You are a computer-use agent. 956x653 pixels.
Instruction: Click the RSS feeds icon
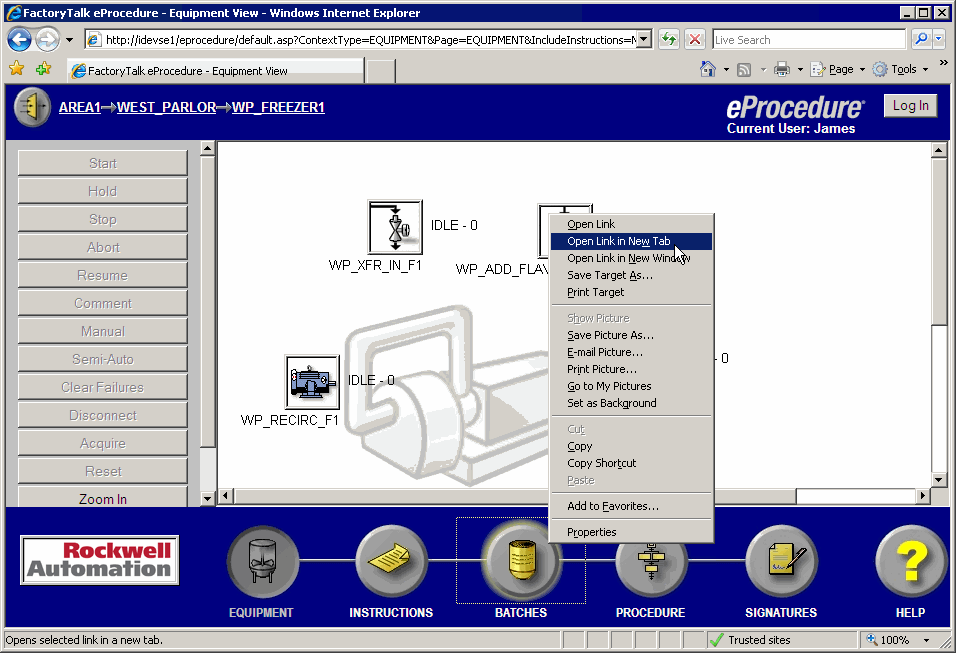pos(744,70)
